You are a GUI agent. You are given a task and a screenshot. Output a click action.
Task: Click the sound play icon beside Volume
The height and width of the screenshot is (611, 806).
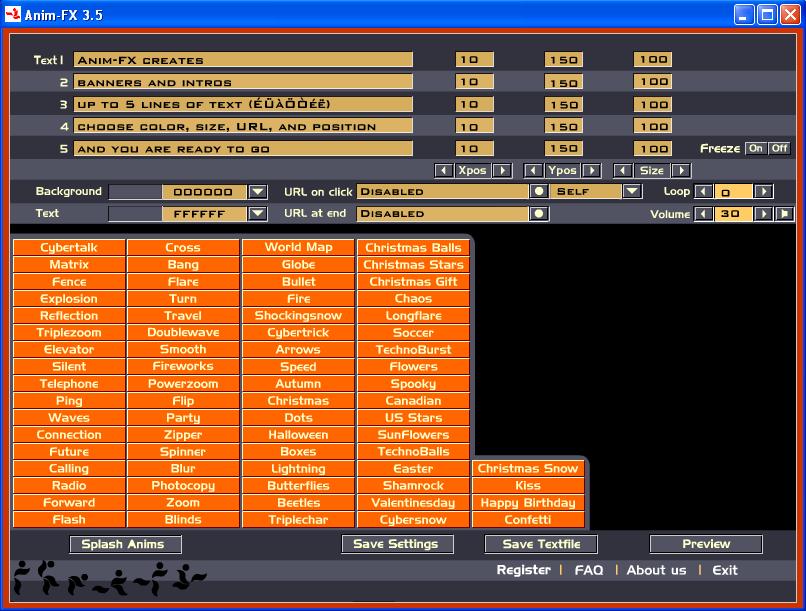point(784,214)
